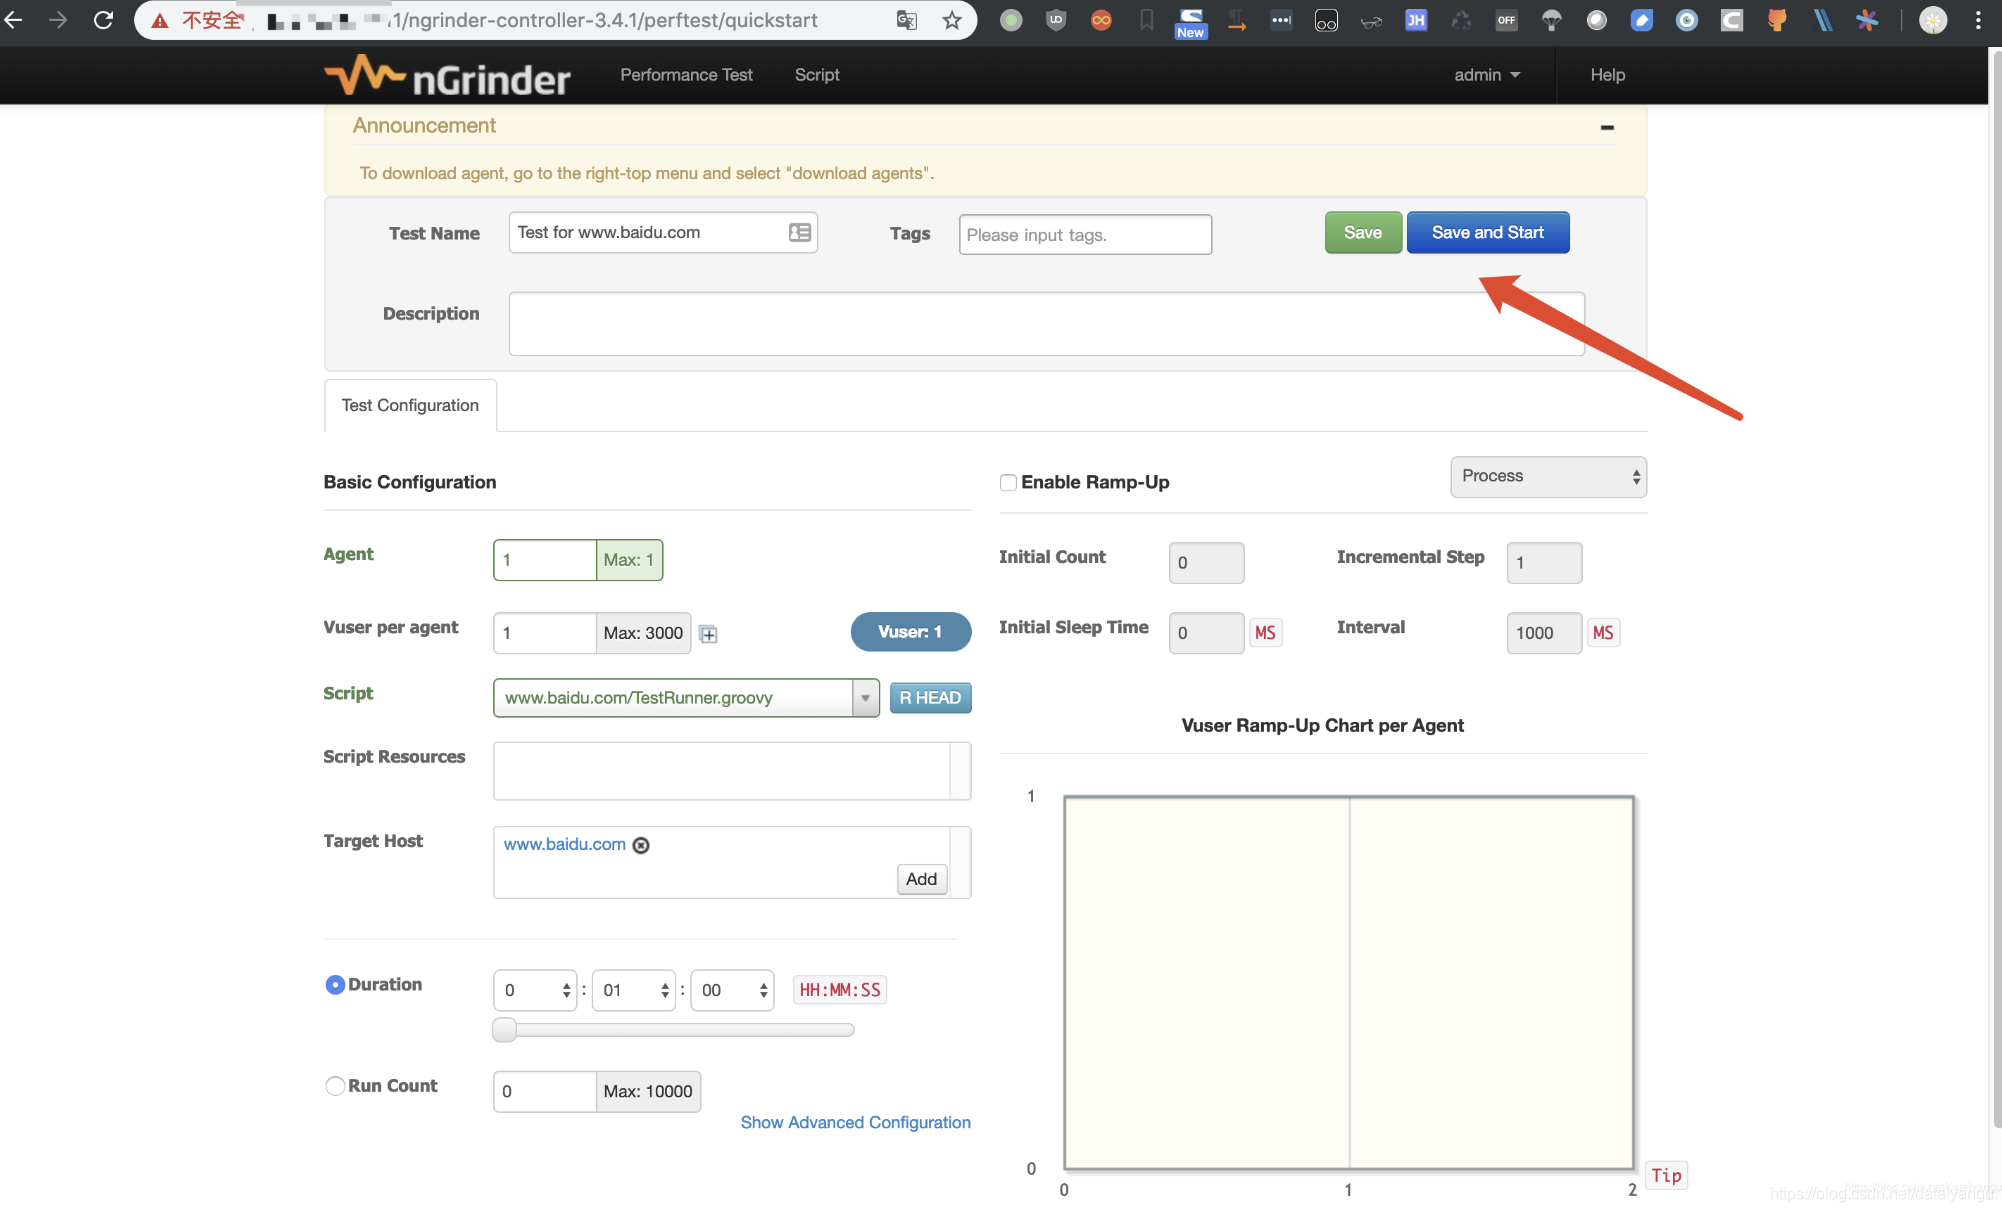
Task: Expand the Script selection dropdown arrow
Action: [x=865, y=698]
